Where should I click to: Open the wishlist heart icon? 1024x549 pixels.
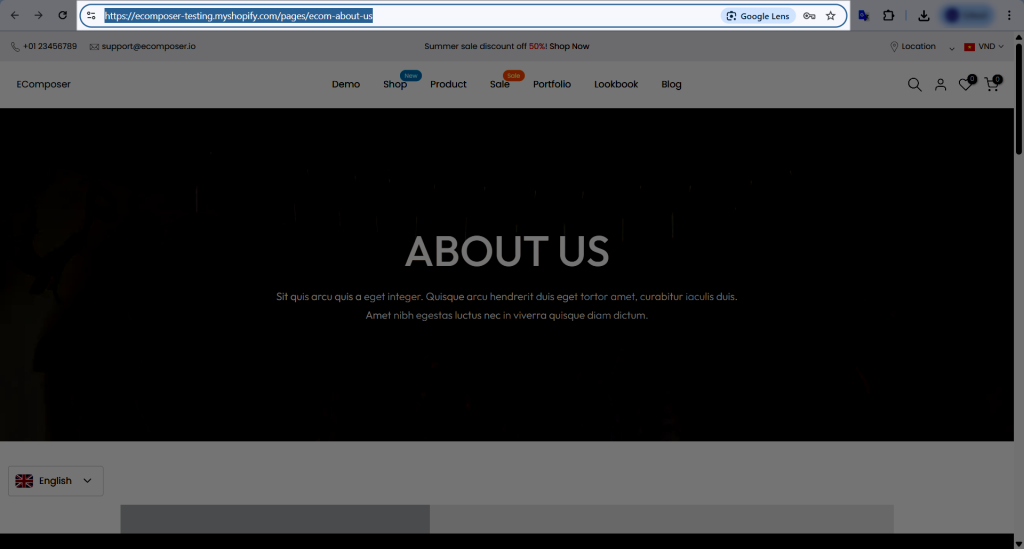pyautogui.click(x=965, y=84)
